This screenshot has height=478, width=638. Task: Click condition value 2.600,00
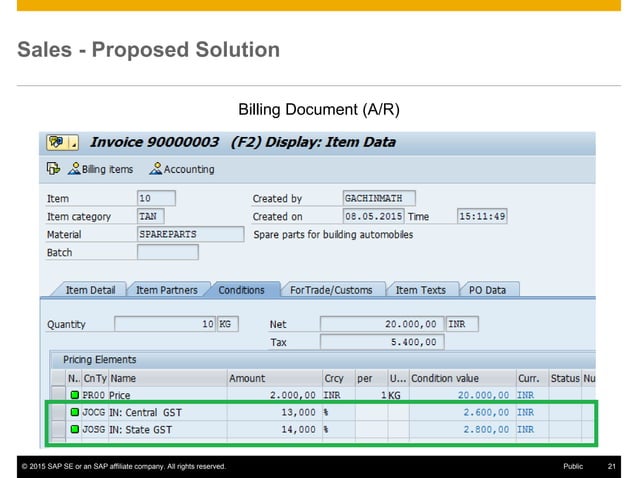[x=486, y=412]
